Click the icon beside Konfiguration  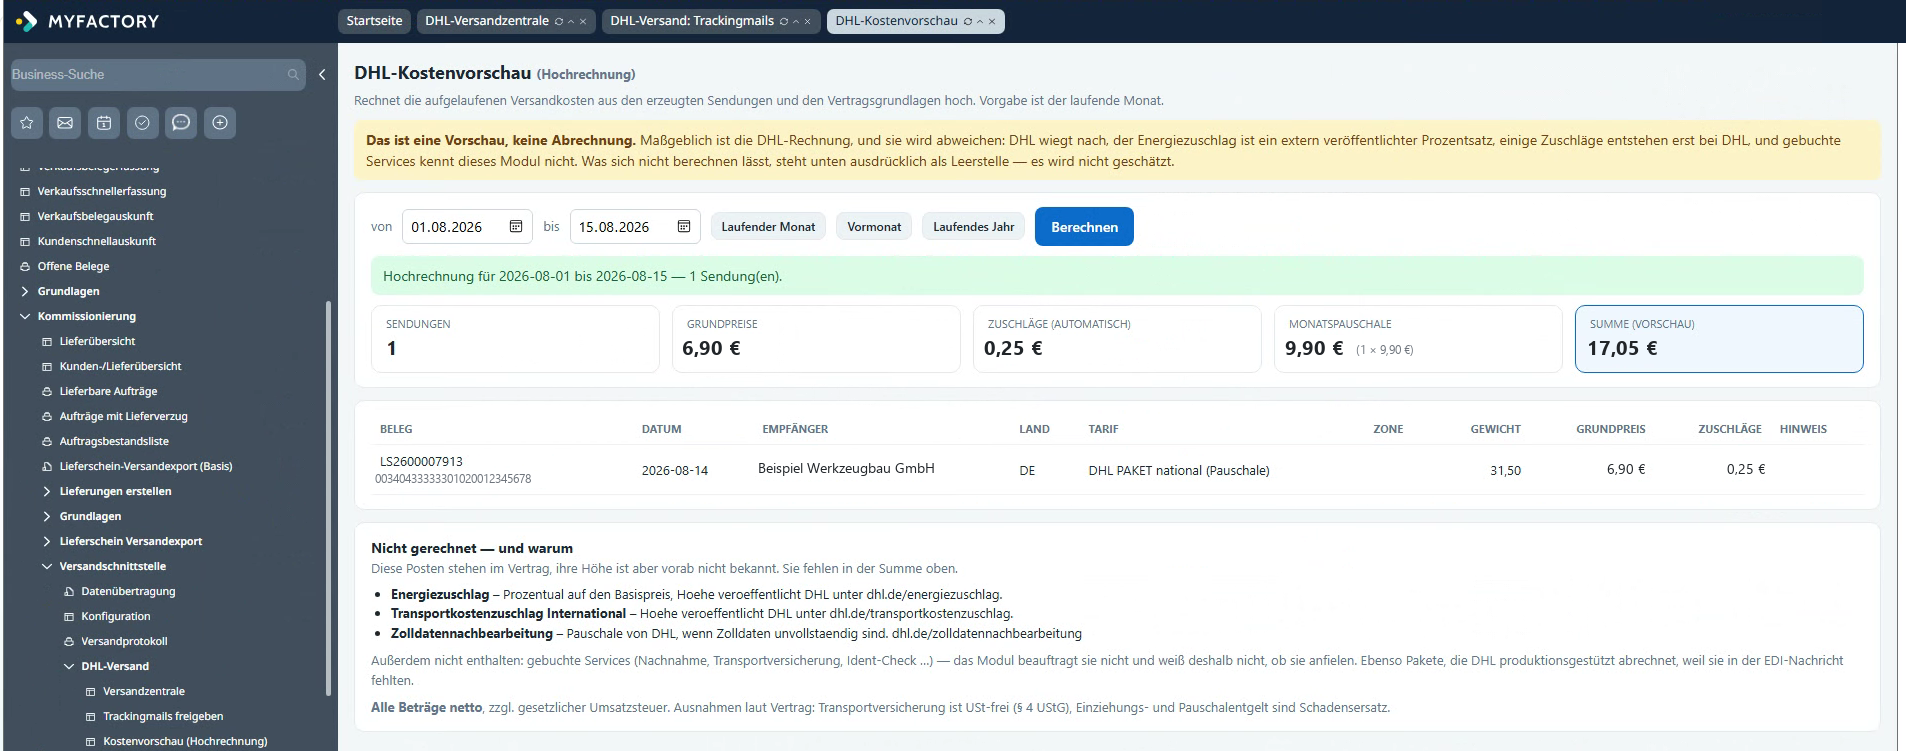pos(69,616)
